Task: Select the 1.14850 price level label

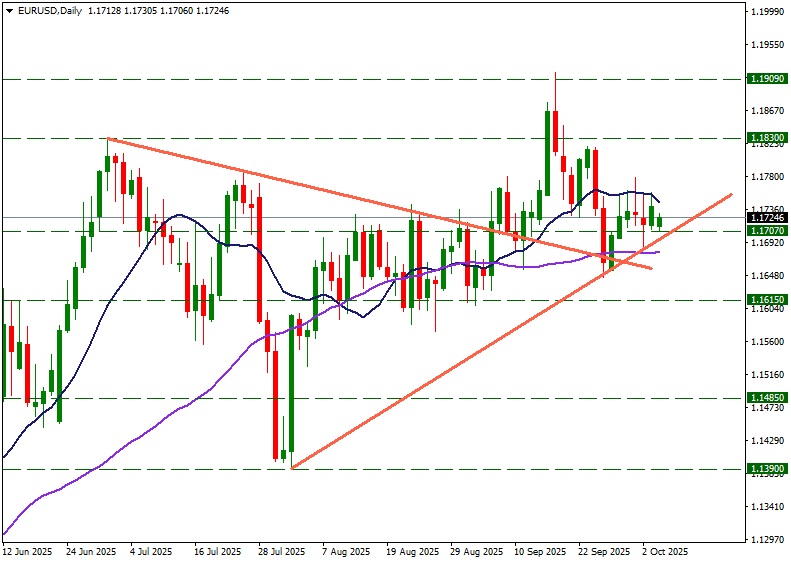Action: click(765, 397)
